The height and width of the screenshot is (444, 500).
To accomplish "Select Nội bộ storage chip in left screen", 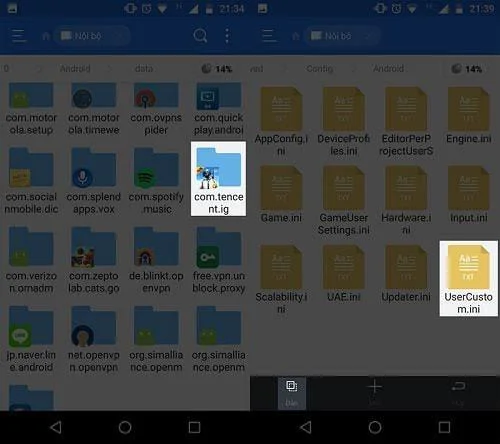I will [92, 36].
